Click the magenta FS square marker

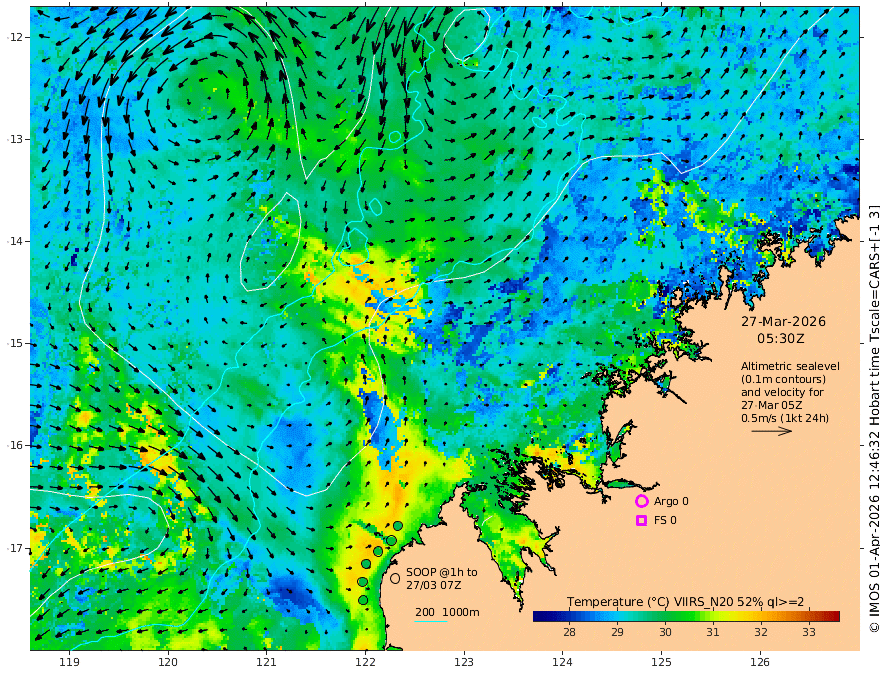641,521
